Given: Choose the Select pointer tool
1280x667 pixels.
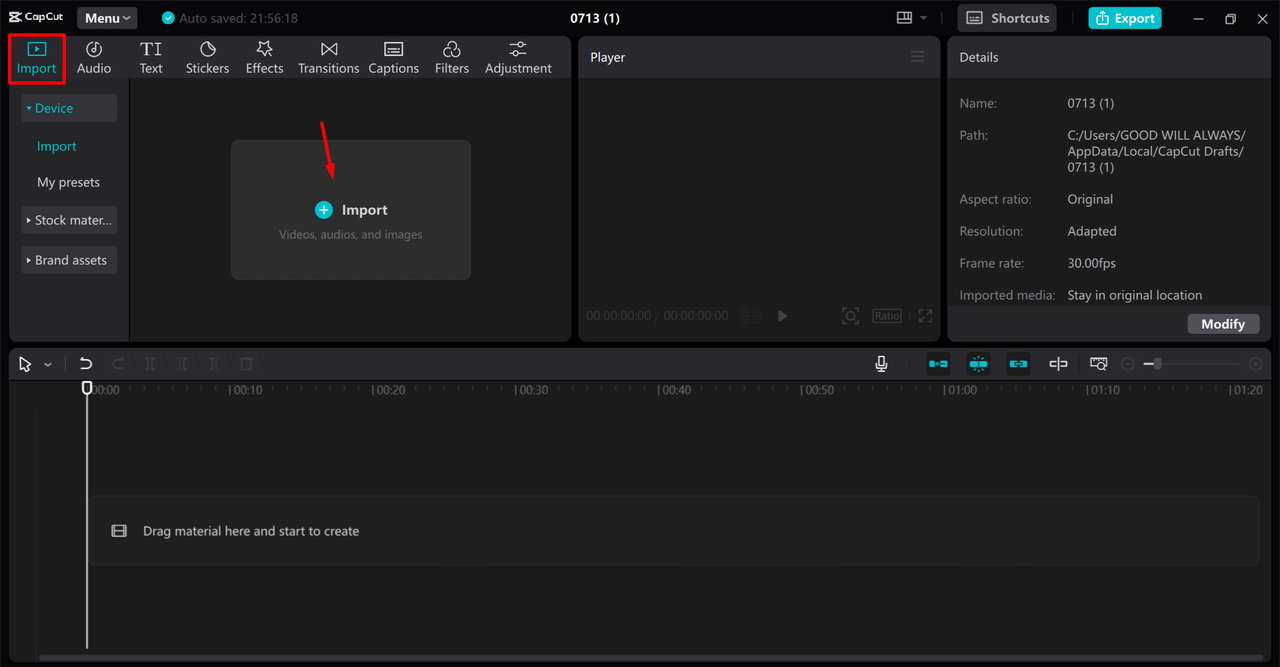Looking at the screenshot, I should [x=25, y=364].
